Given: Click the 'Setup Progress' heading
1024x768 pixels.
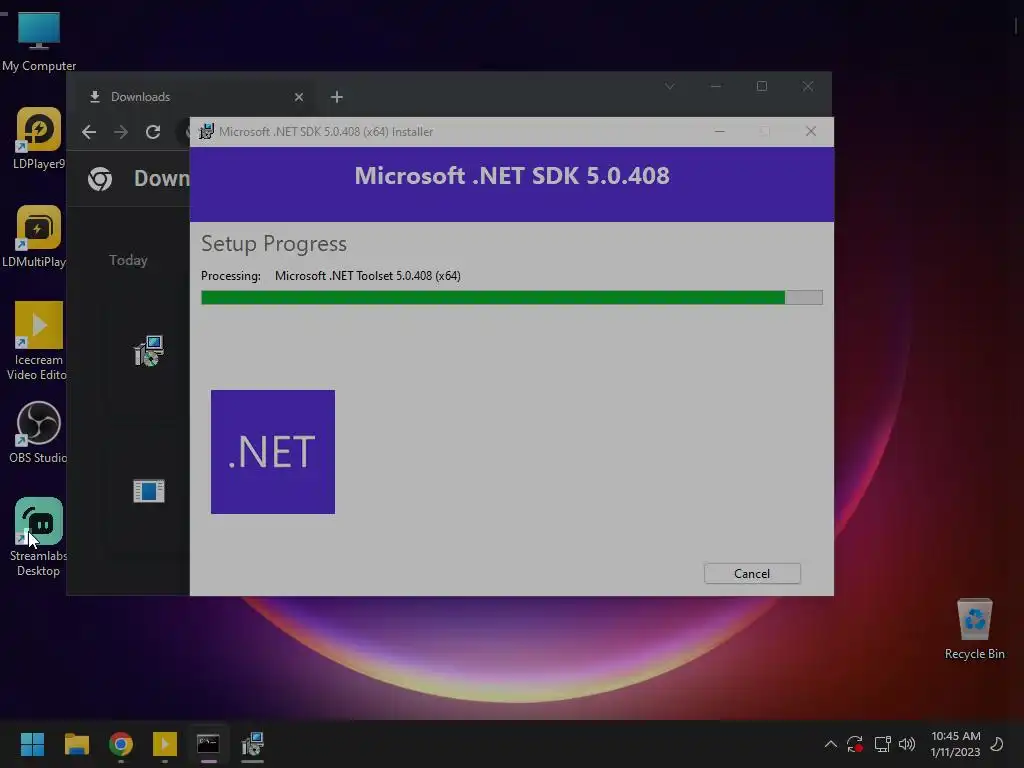Looking at the screenshot, I should coord(274,244).
